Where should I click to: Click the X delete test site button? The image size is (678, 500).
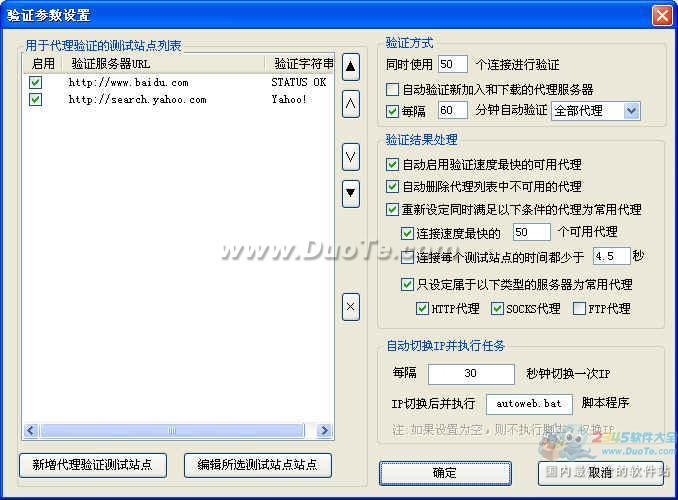click(x=351, y=307)
